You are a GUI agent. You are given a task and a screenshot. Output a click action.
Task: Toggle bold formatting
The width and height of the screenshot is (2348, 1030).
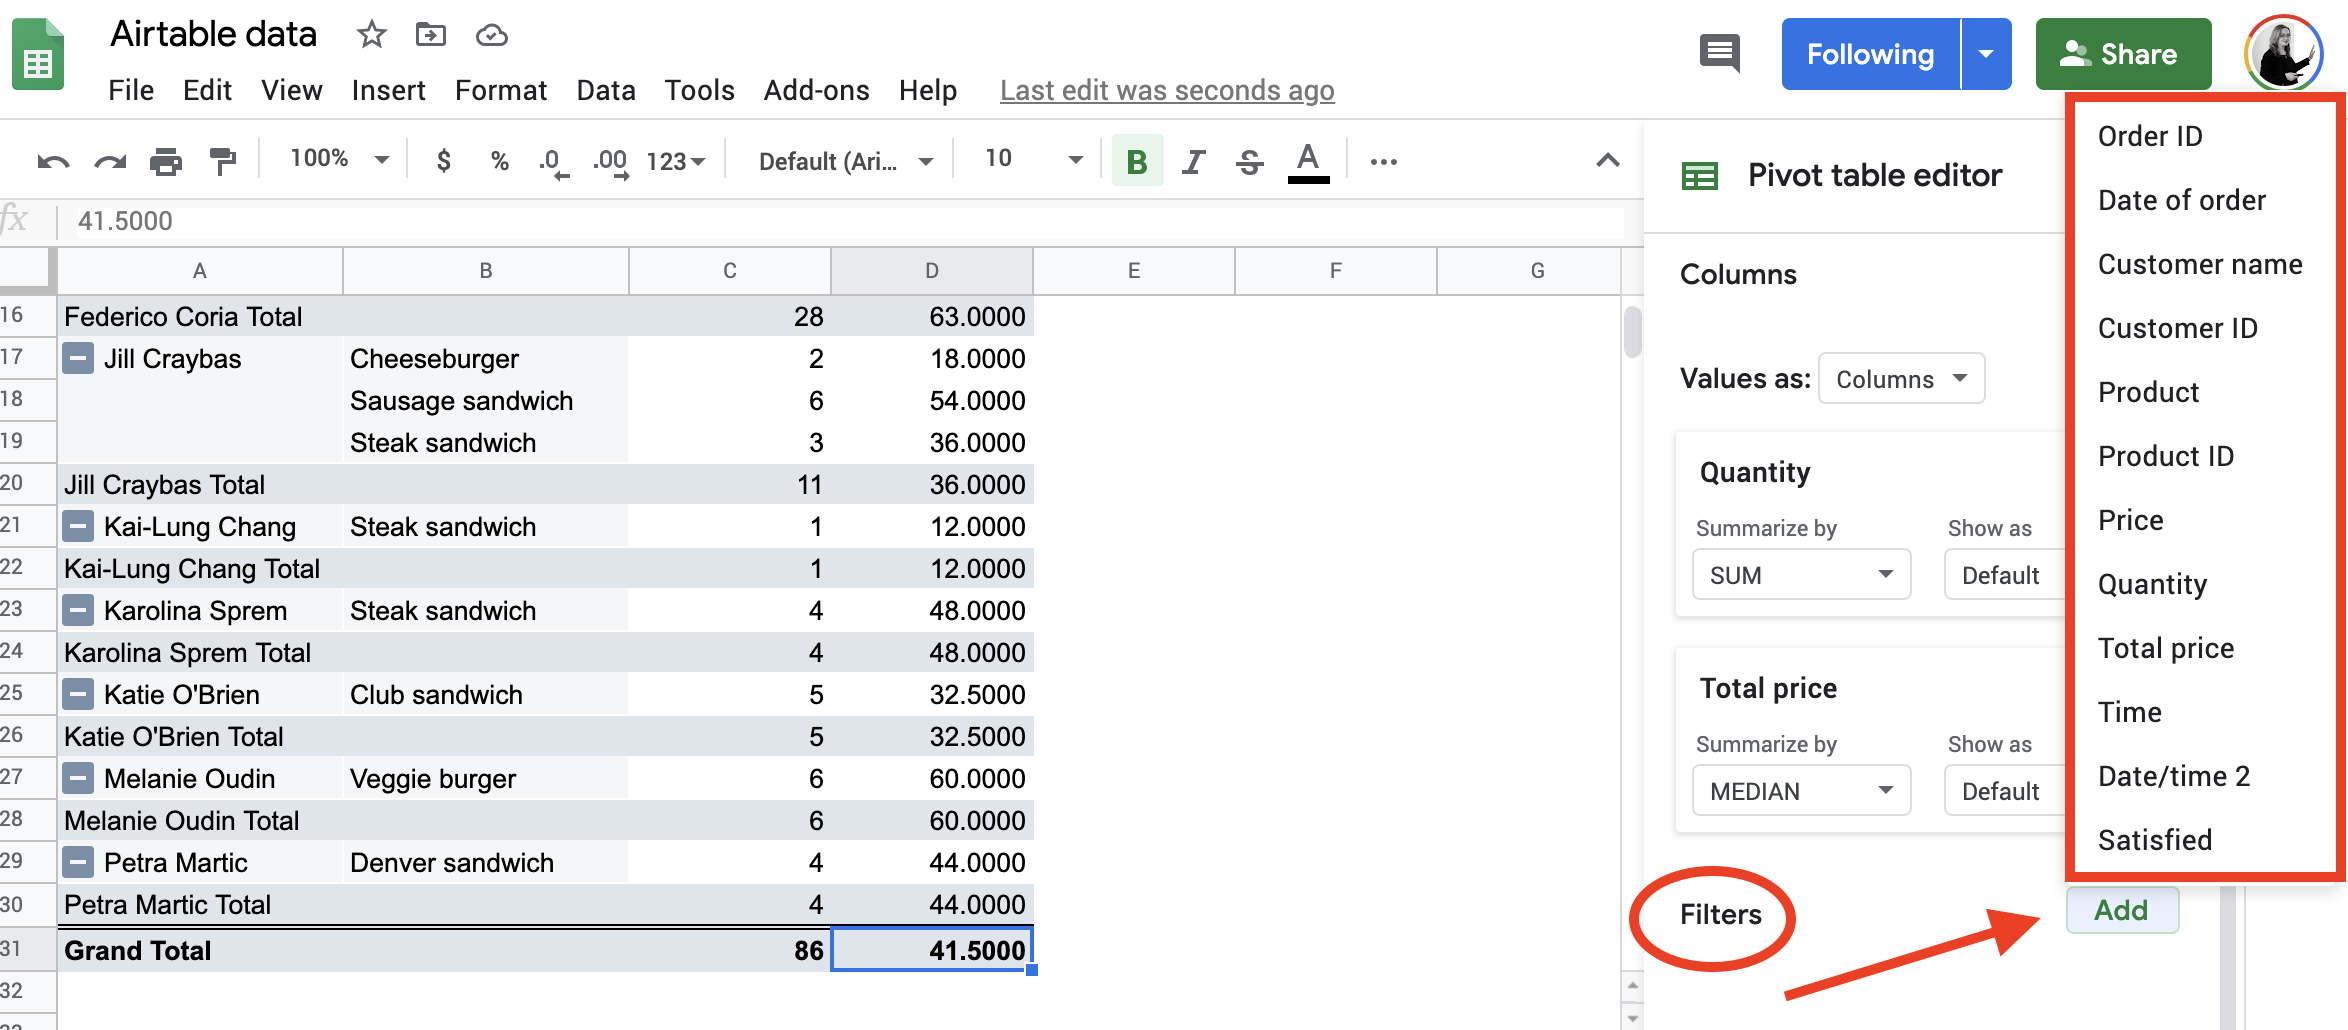coord(1136,160)
